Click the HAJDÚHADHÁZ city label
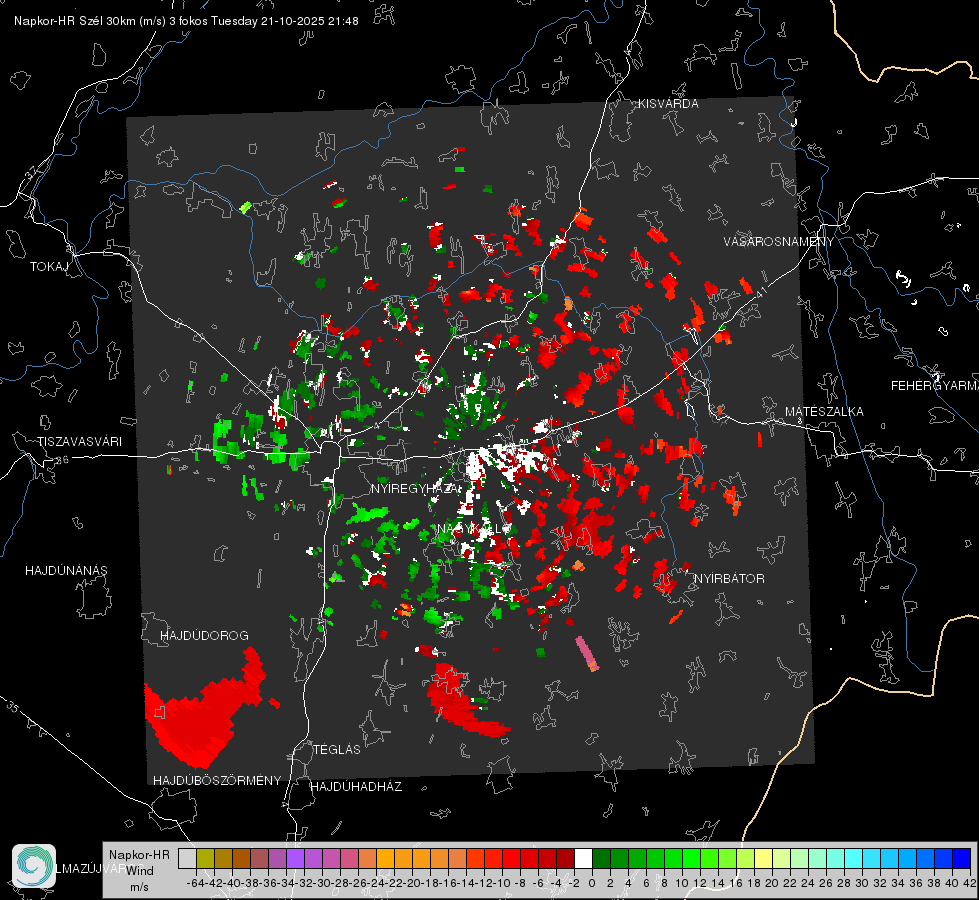The image size is (979, 900). point(356,786)
